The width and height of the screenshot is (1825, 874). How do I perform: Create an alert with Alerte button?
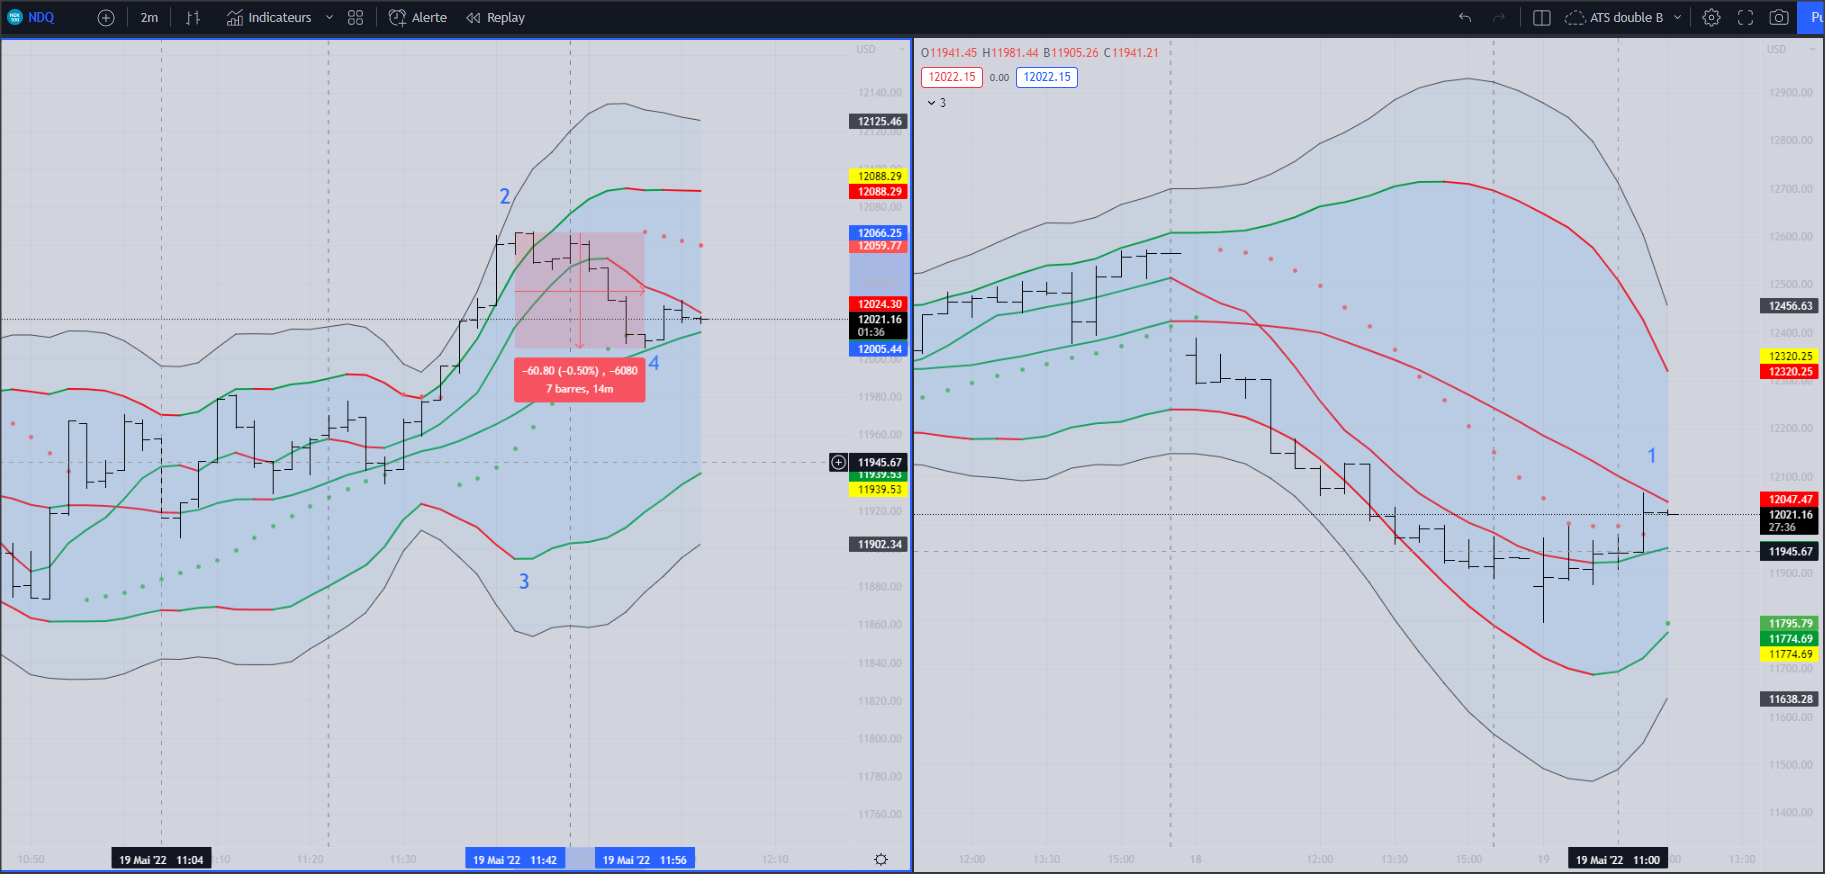pyautogui.click(x=418, y=18)
